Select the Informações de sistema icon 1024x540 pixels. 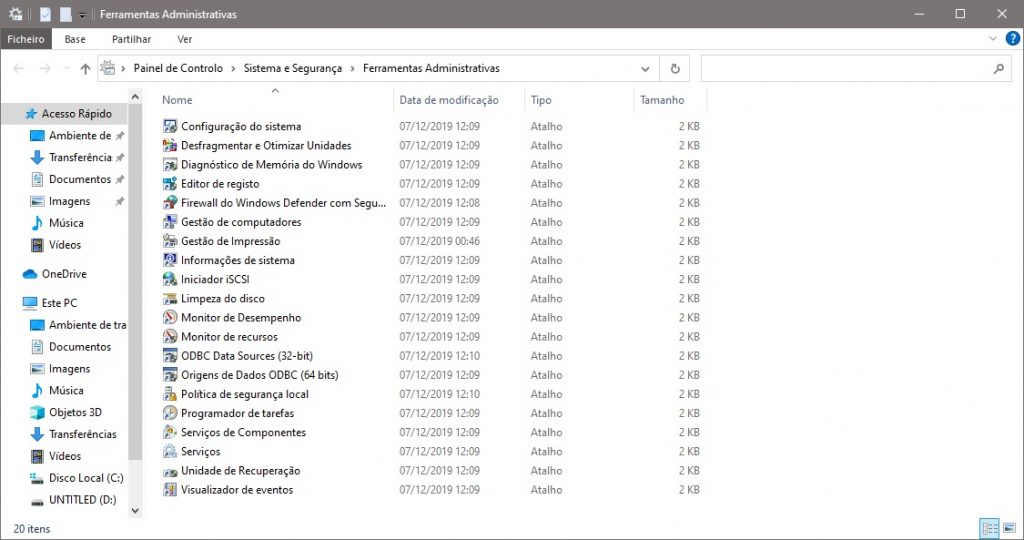pos(170,260)
